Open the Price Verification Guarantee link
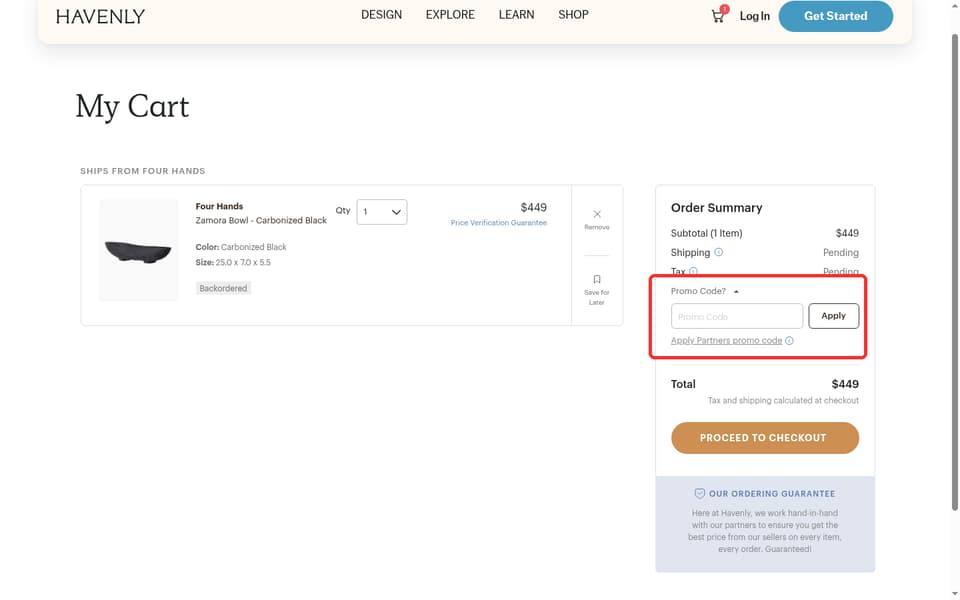Viewport: 960px width, 600px height. coord(498,223)
